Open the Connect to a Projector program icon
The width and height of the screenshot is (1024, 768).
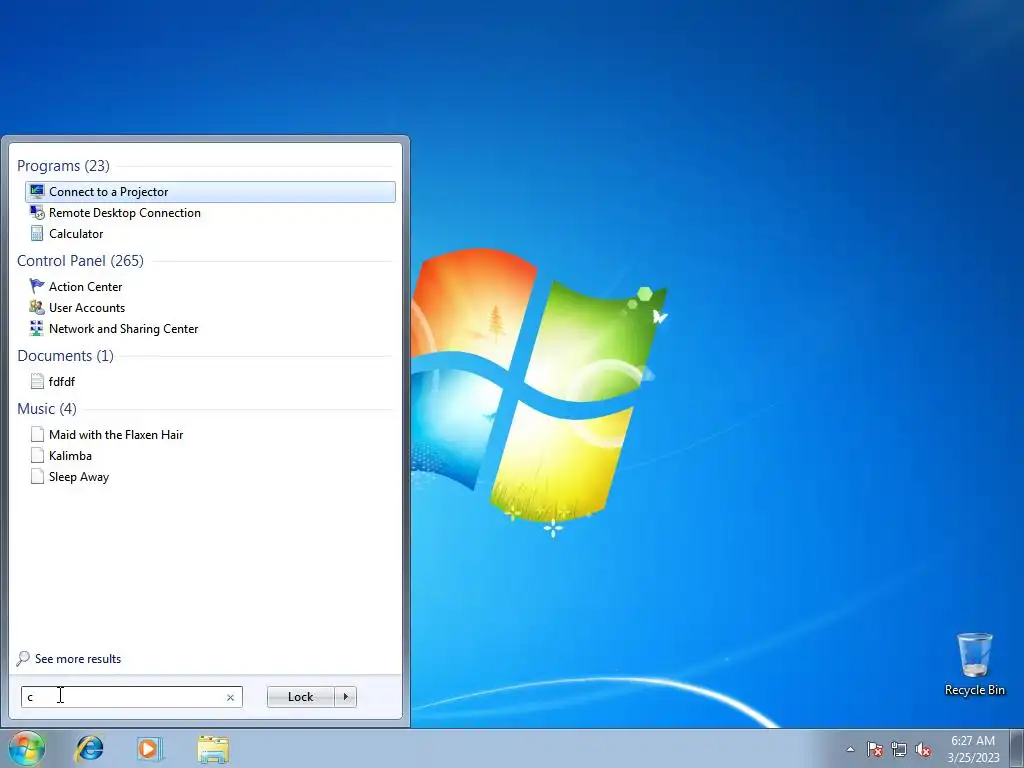click(37, 191)
